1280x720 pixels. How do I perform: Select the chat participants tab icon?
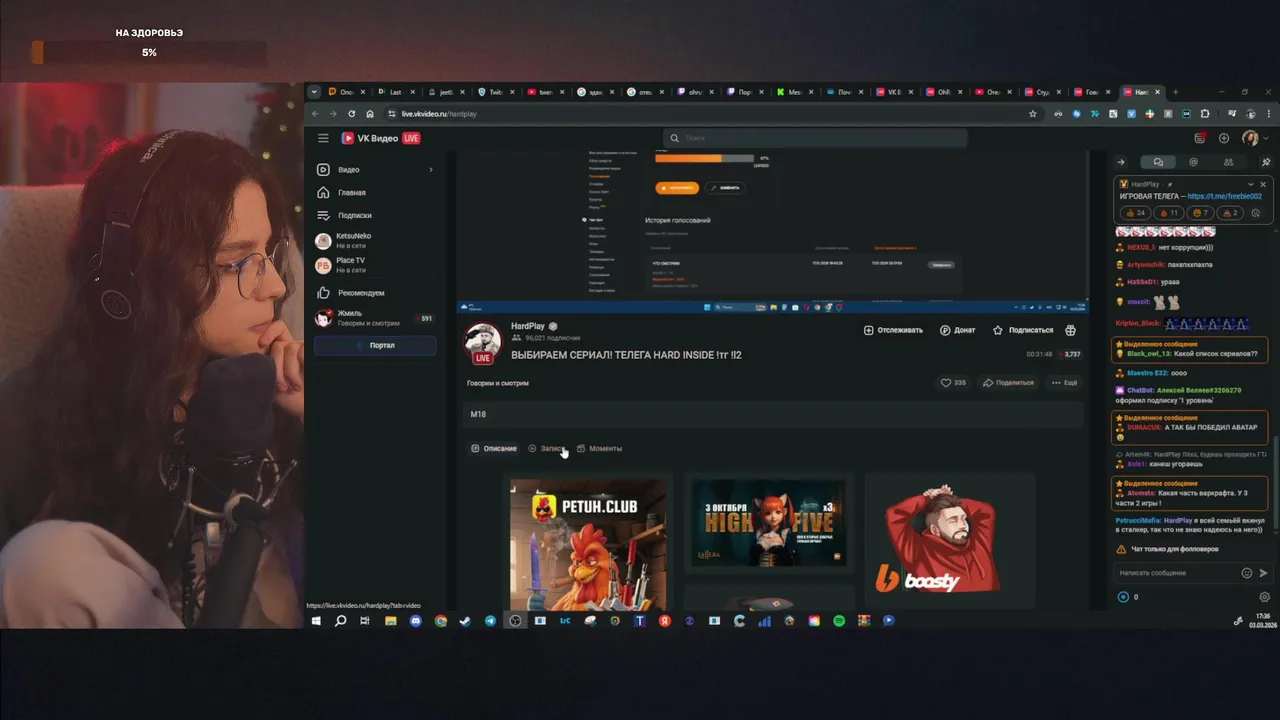click(1228, 162)
